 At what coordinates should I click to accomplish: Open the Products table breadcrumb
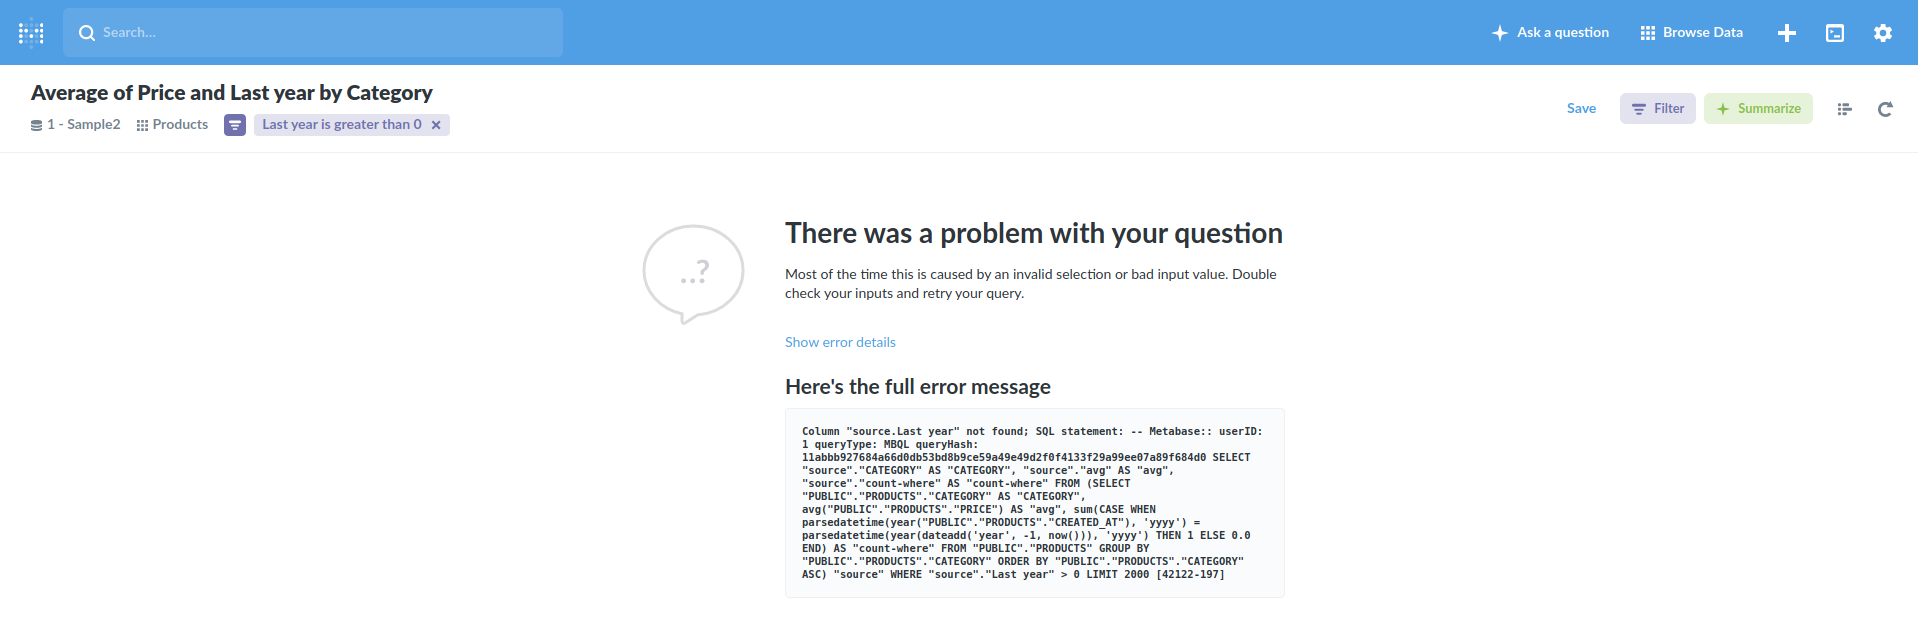click(180, 124)
